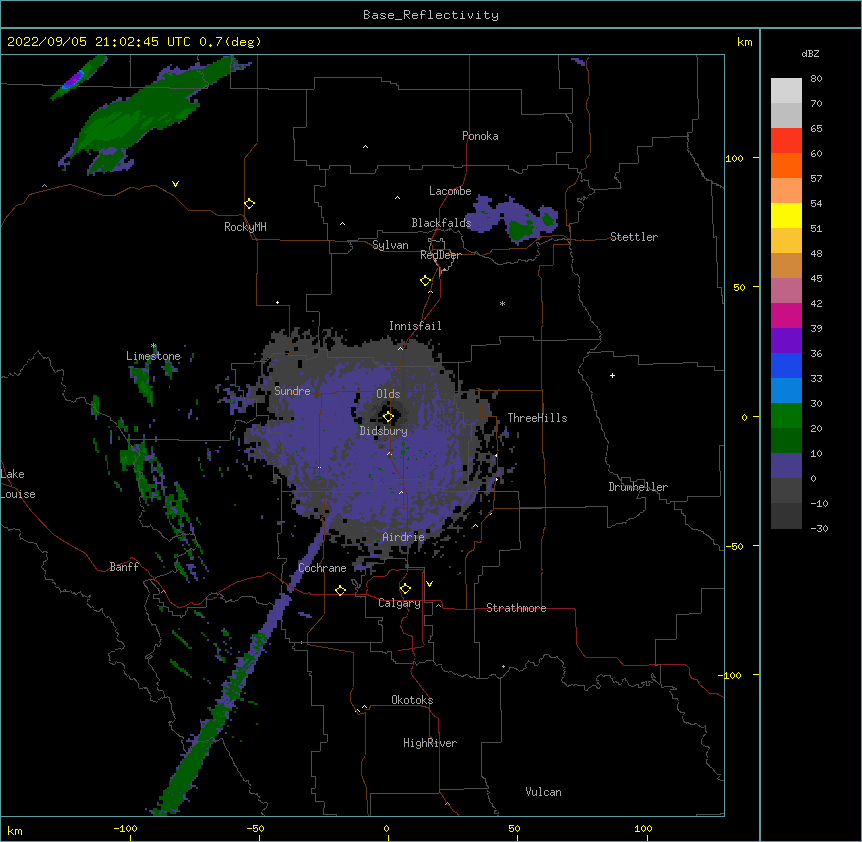Click the dBZ legend heading
Viewport: 862px width, 842px height.
coord(810,54)
